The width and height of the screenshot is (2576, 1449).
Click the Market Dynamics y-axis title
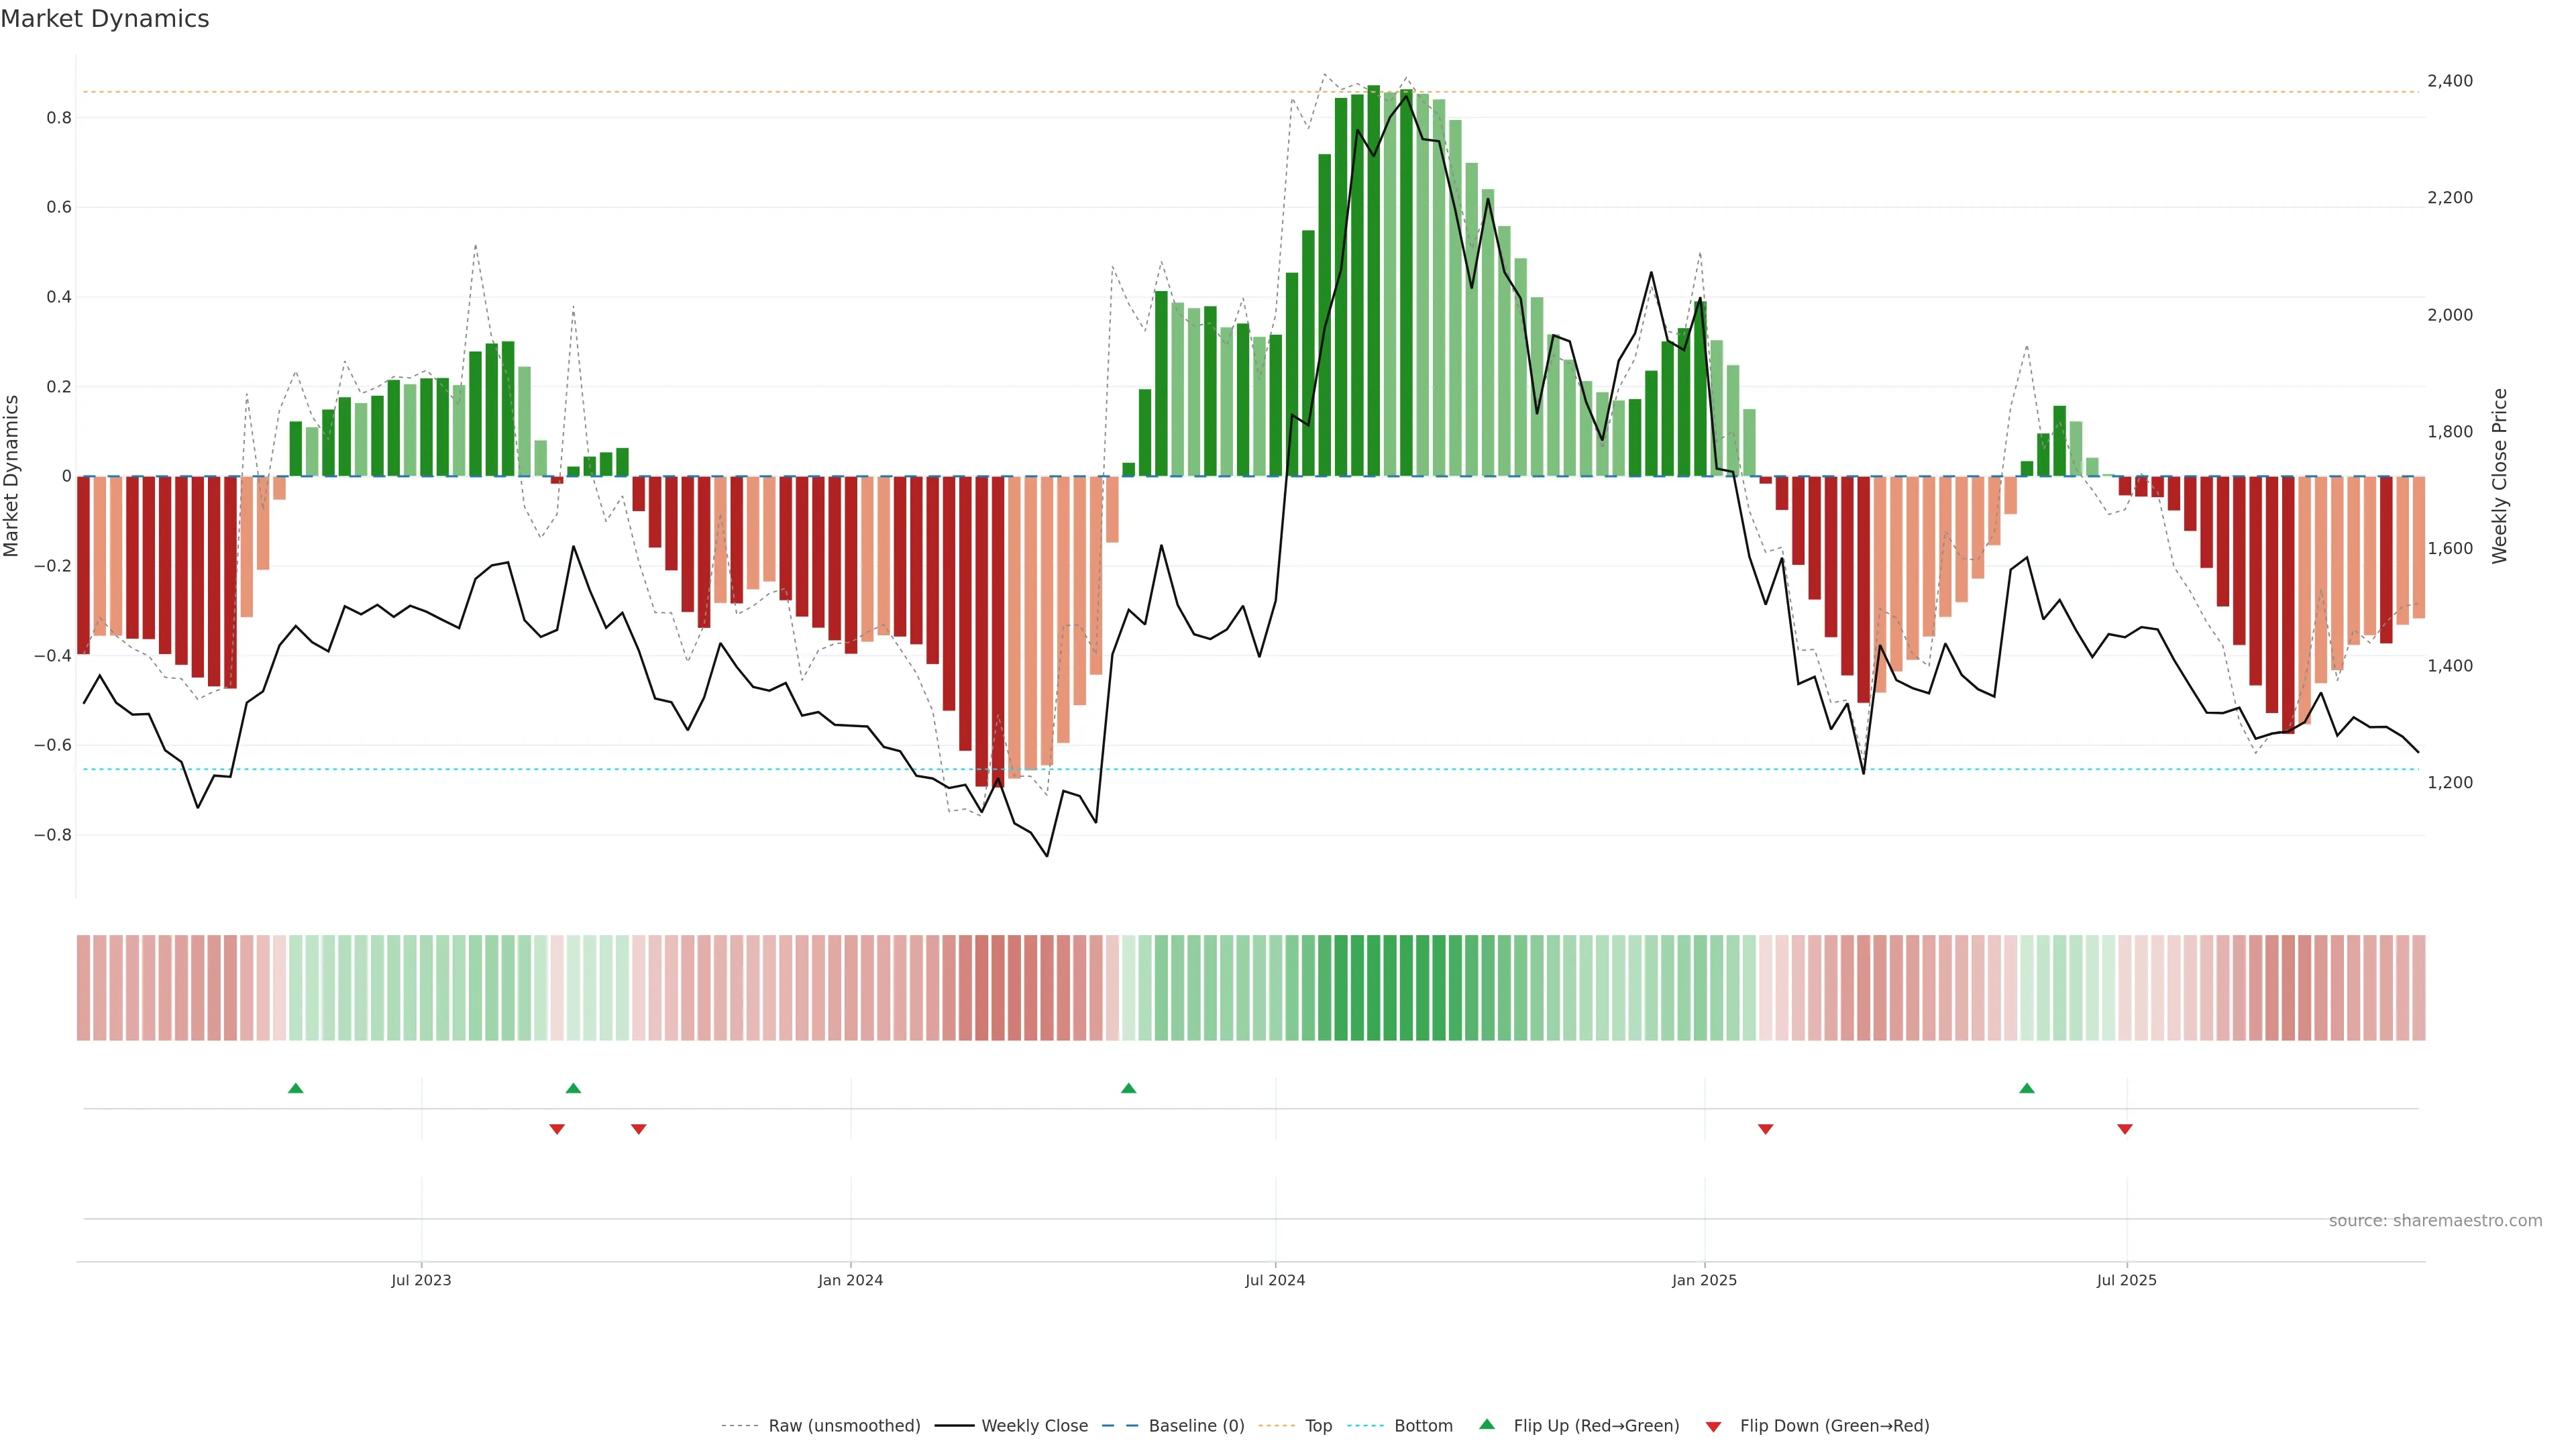point(12,476)
